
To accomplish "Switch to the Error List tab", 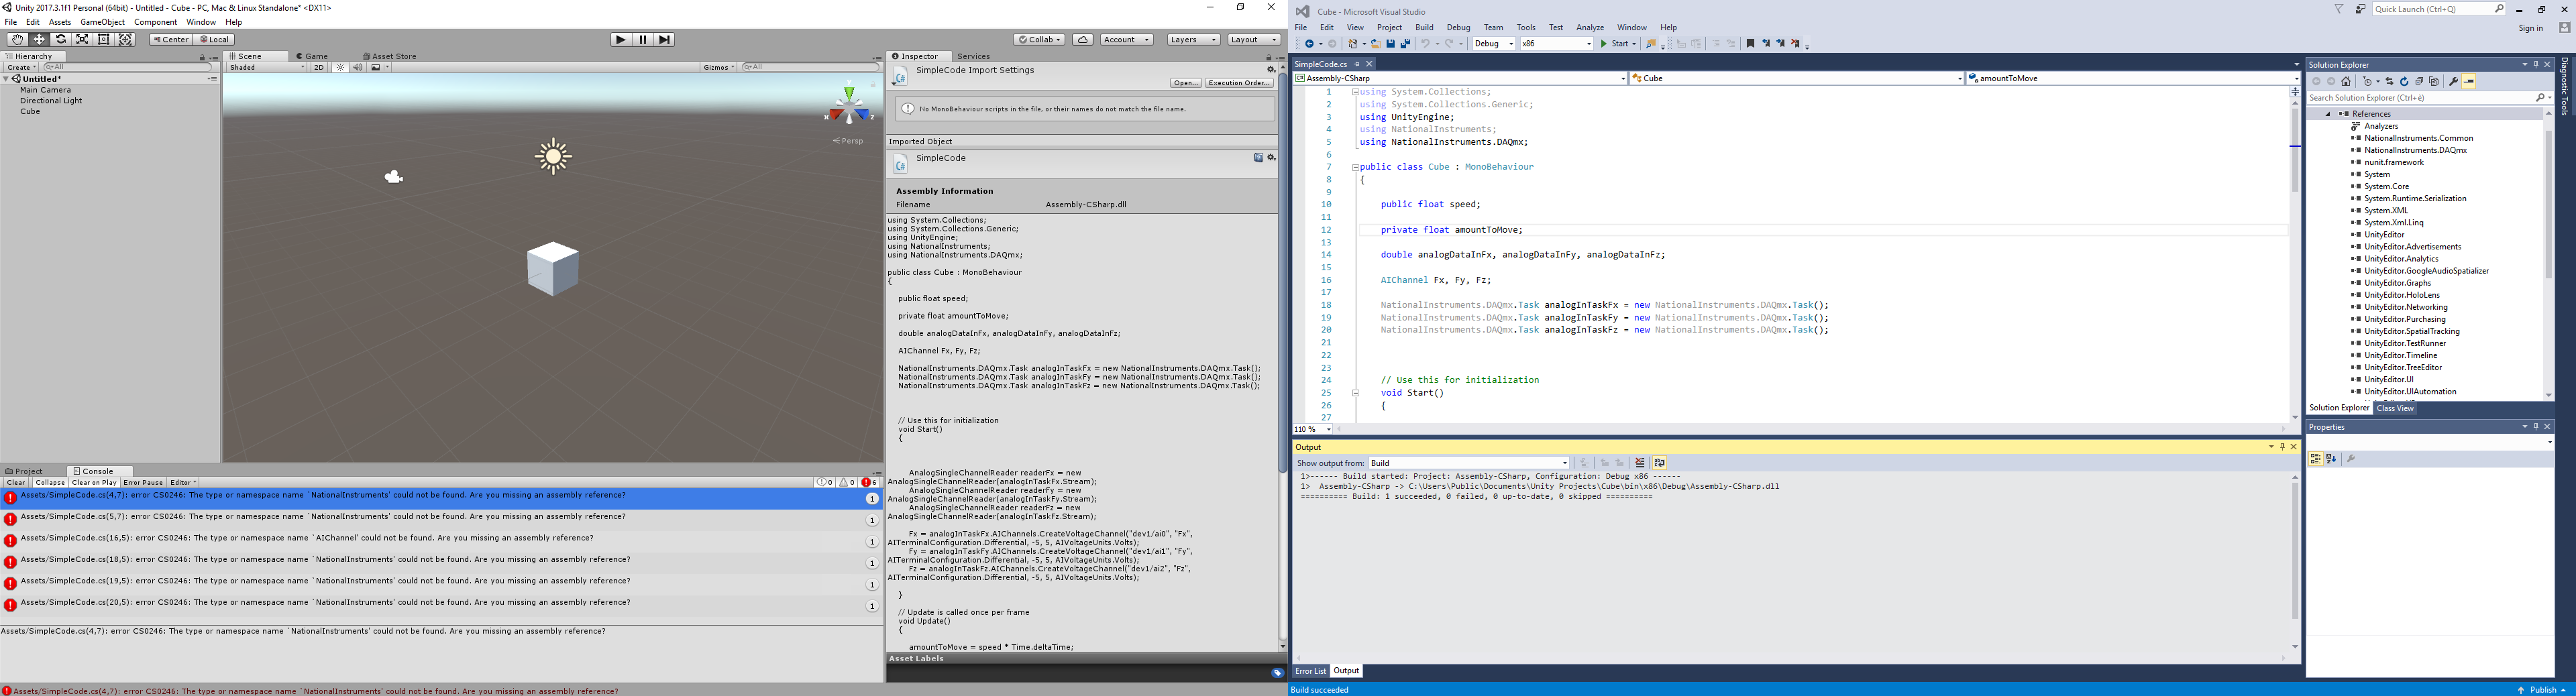I will click(1310, 671).
